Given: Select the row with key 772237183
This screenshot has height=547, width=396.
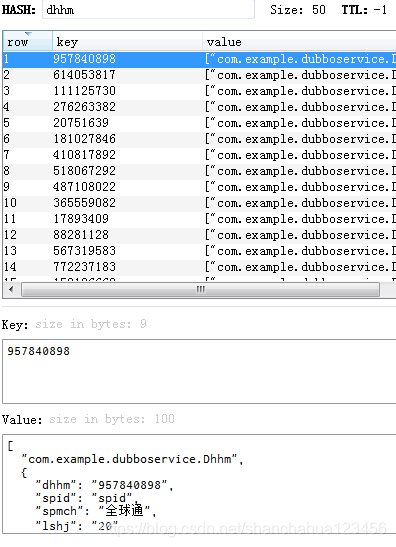Looking at the screenshot, I should pyautogui.click(x=200, y=268).
